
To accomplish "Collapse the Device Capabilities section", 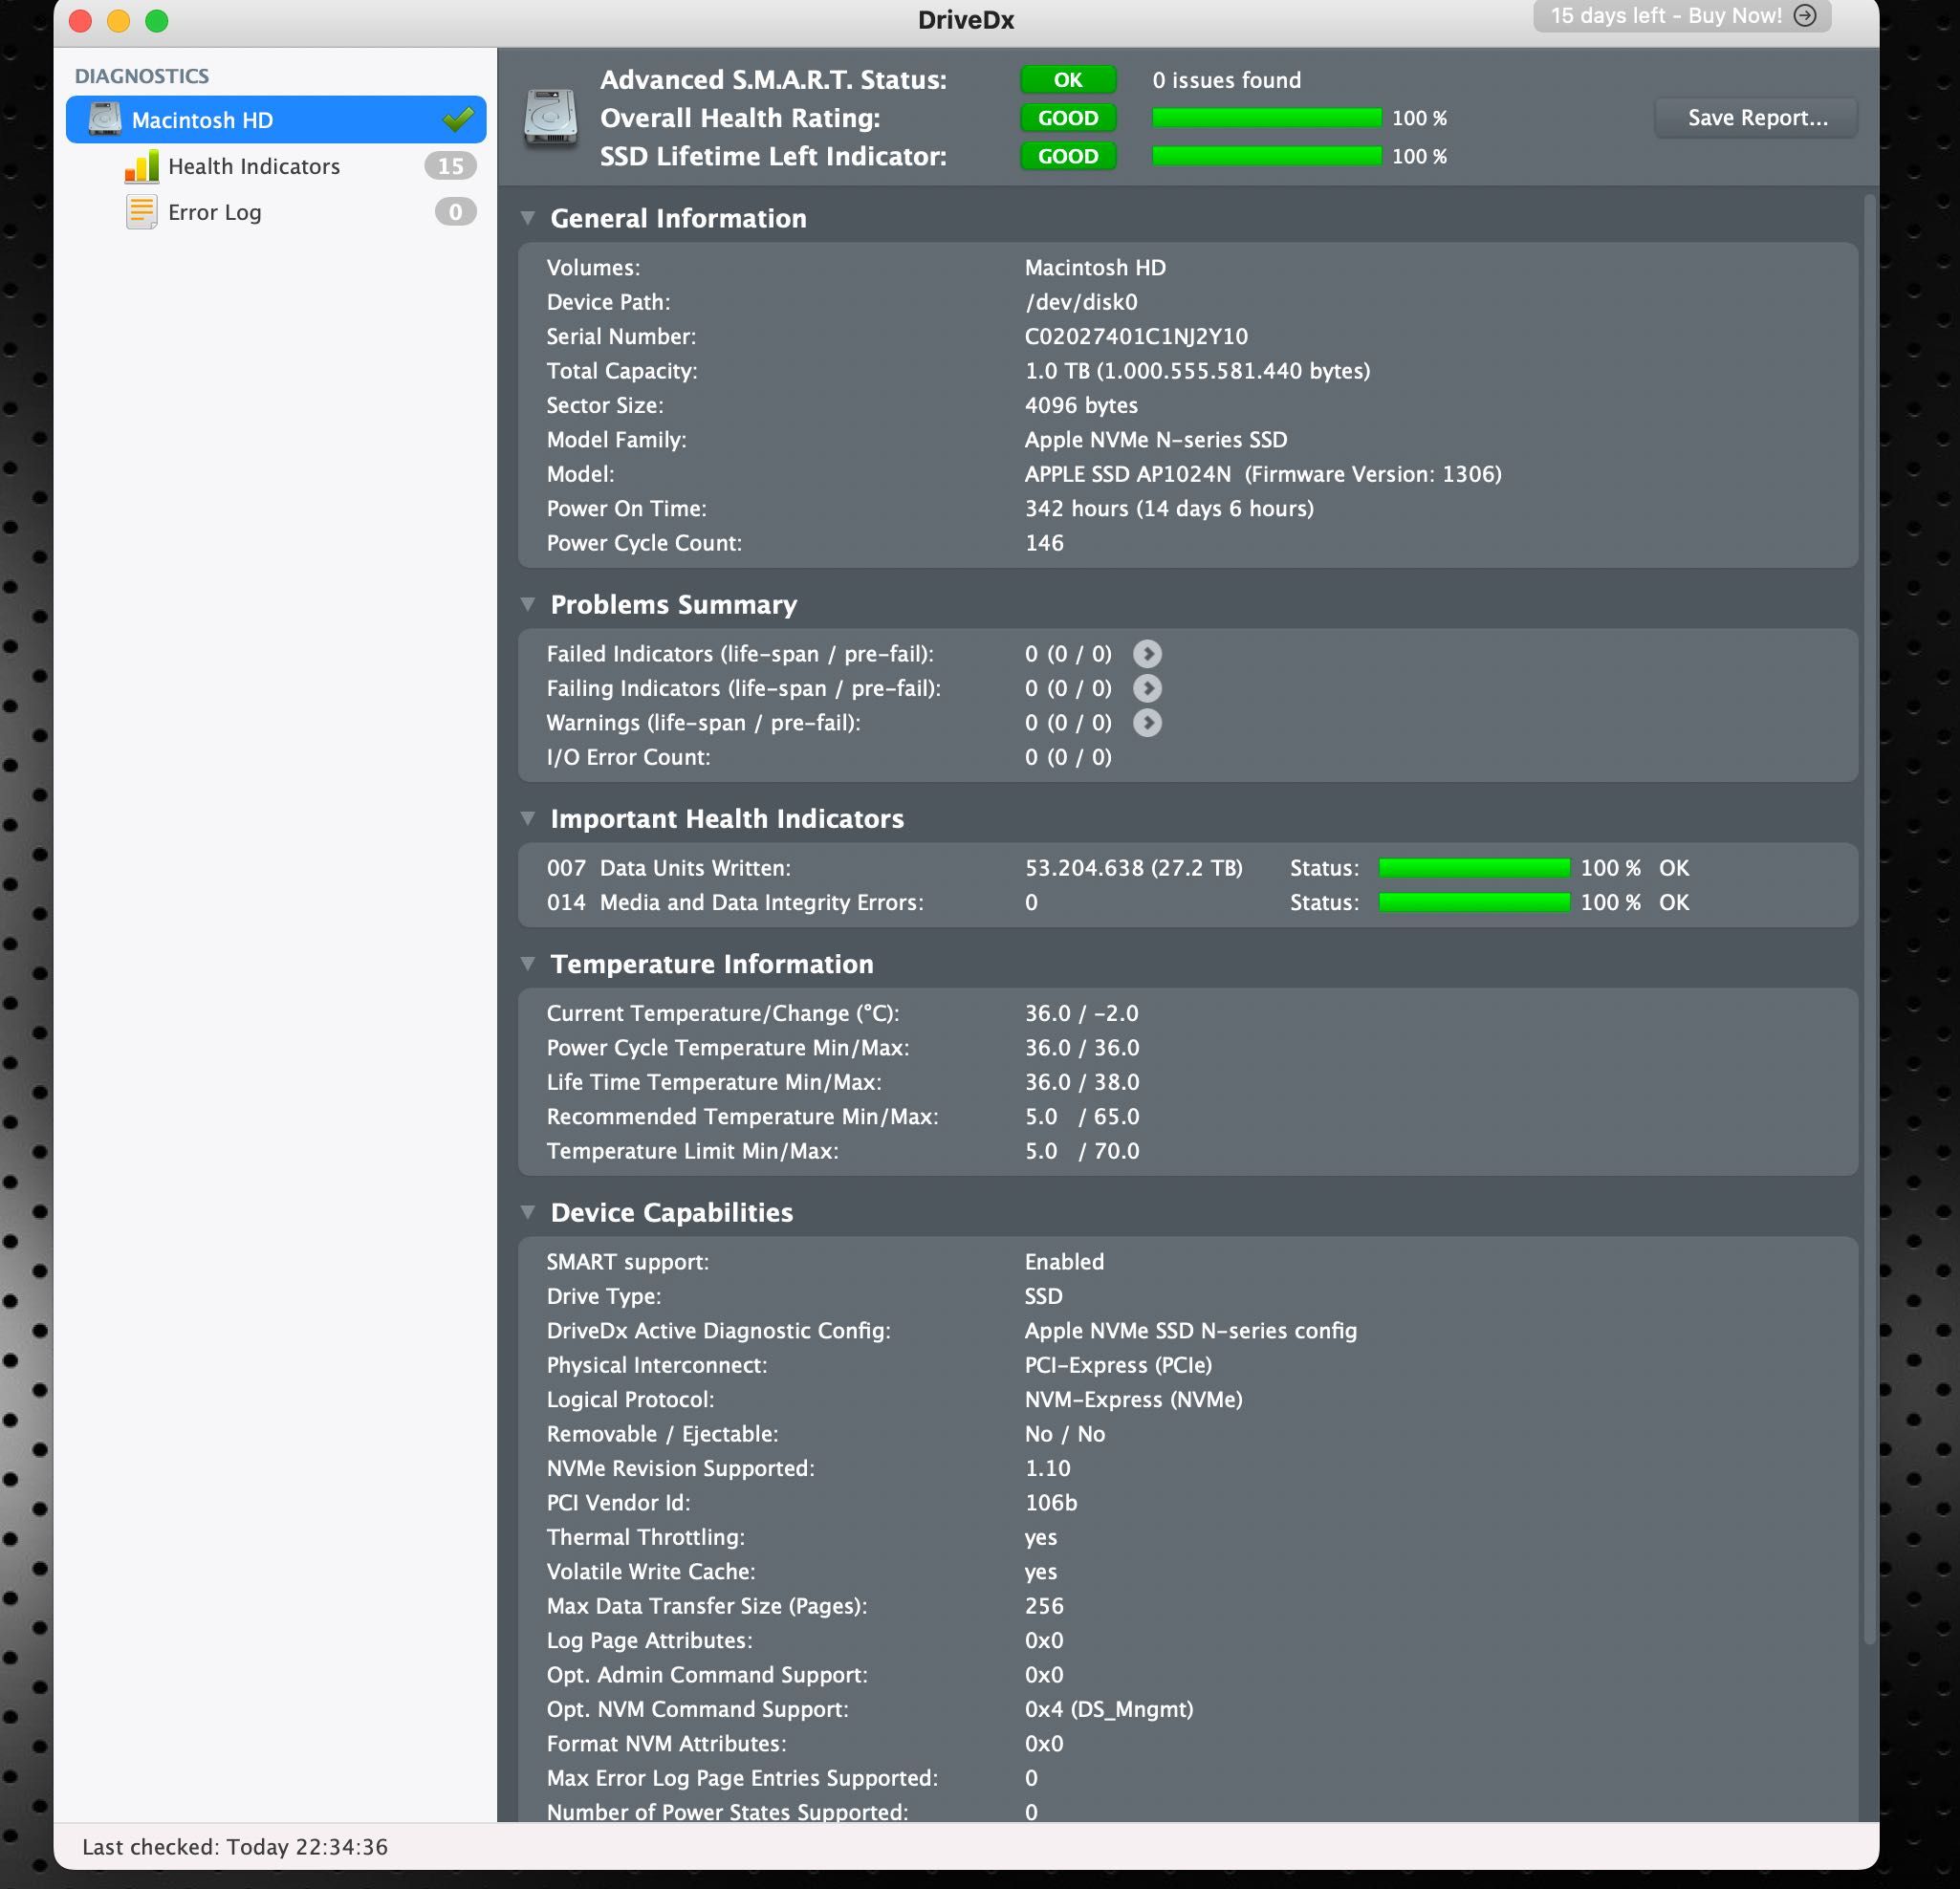I will (528, 1212).
